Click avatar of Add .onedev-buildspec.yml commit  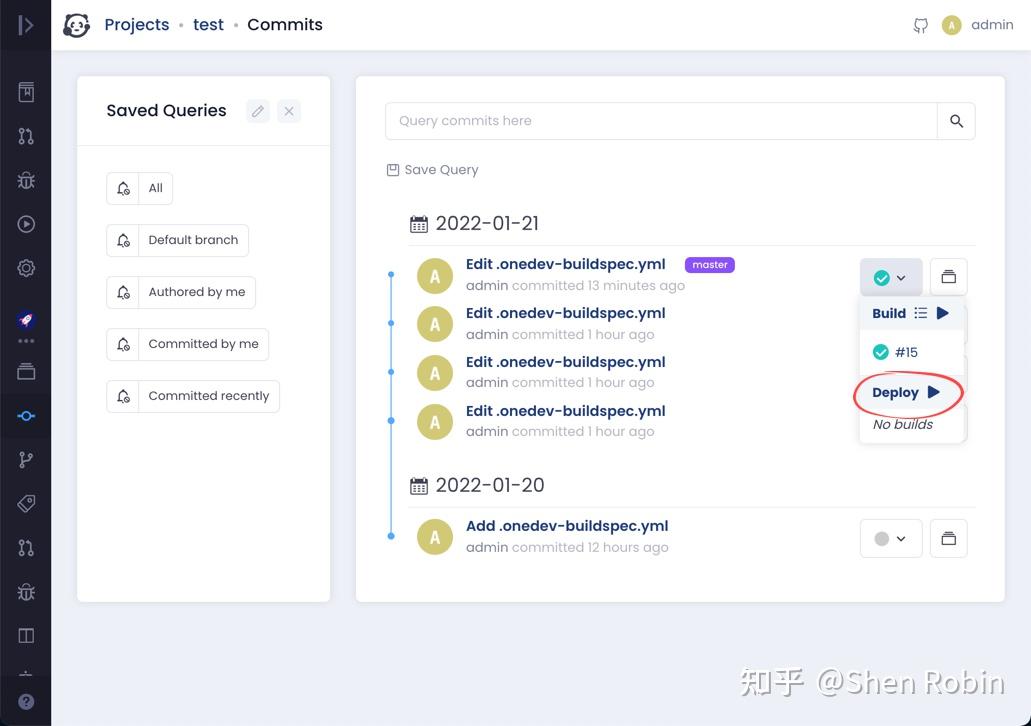435,537
